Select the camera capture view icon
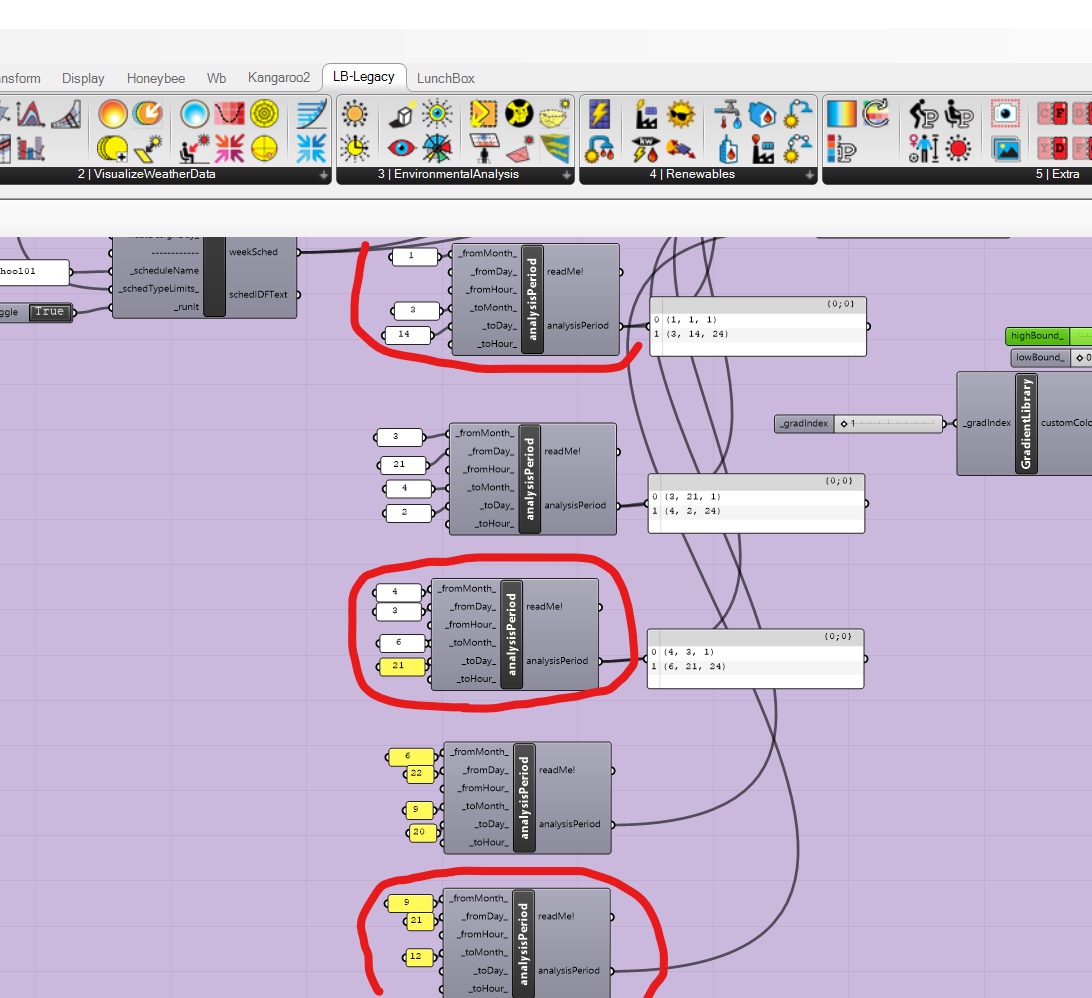 pos(1005,114)
